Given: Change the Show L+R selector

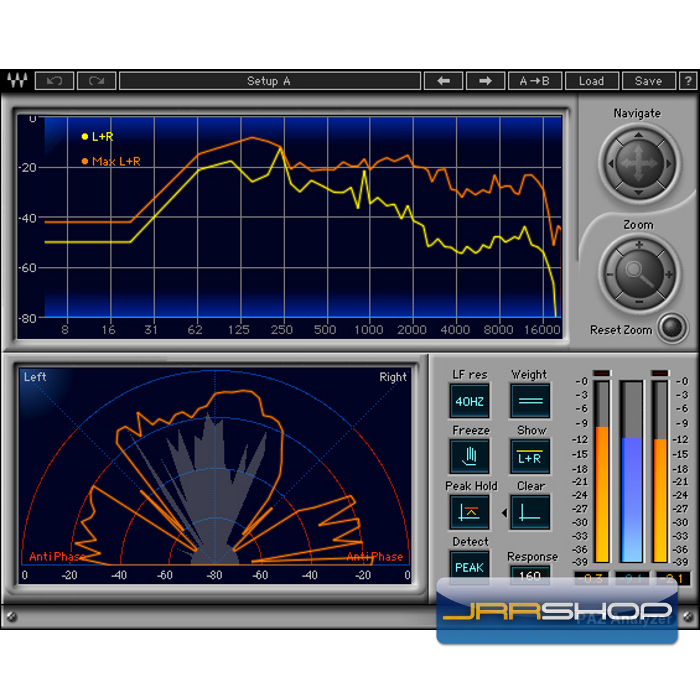Looking at the screenshot, I should point(530,457).
